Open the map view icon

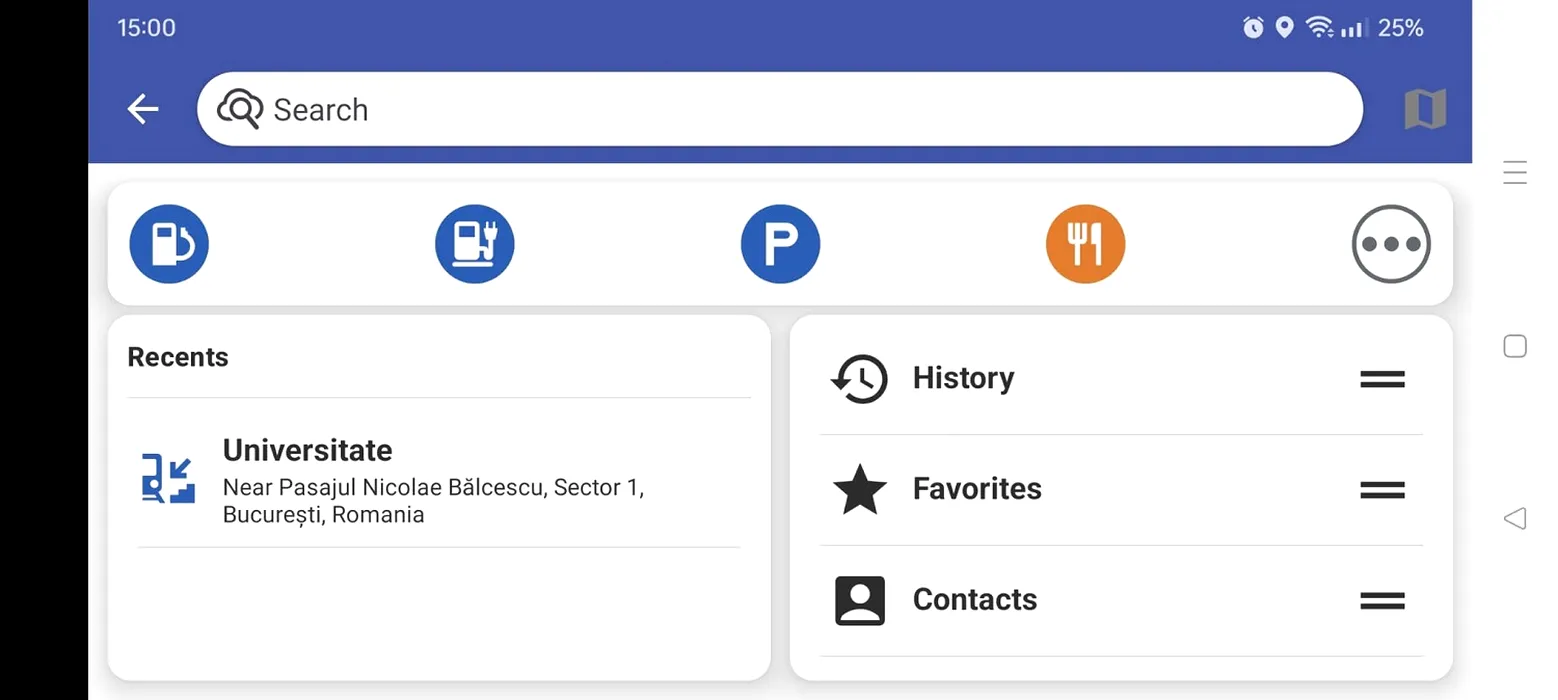1425,109
